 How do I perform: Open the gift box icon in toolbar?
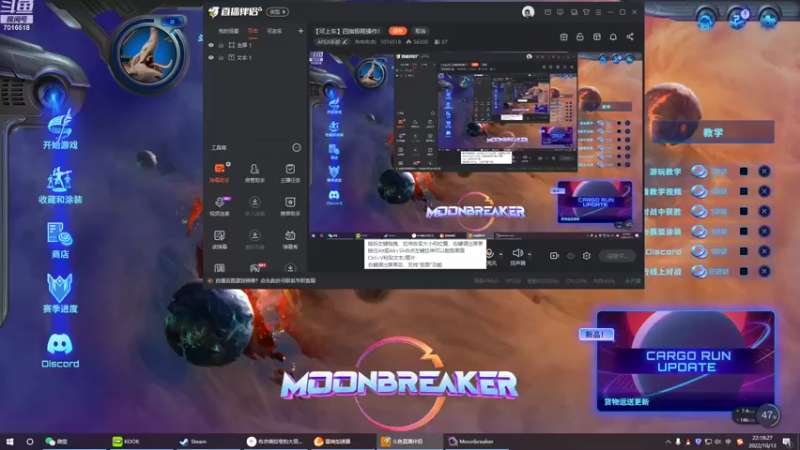pos(564,37)
